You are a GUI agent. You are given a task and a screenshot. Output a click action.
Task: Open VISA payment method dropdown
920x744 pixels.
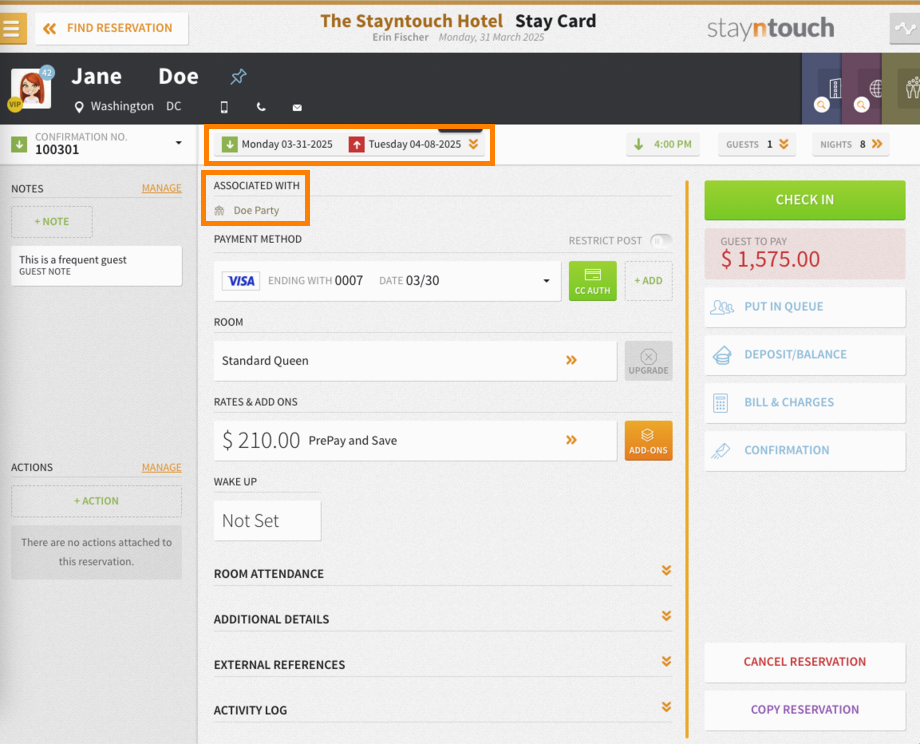coord(387,281)
